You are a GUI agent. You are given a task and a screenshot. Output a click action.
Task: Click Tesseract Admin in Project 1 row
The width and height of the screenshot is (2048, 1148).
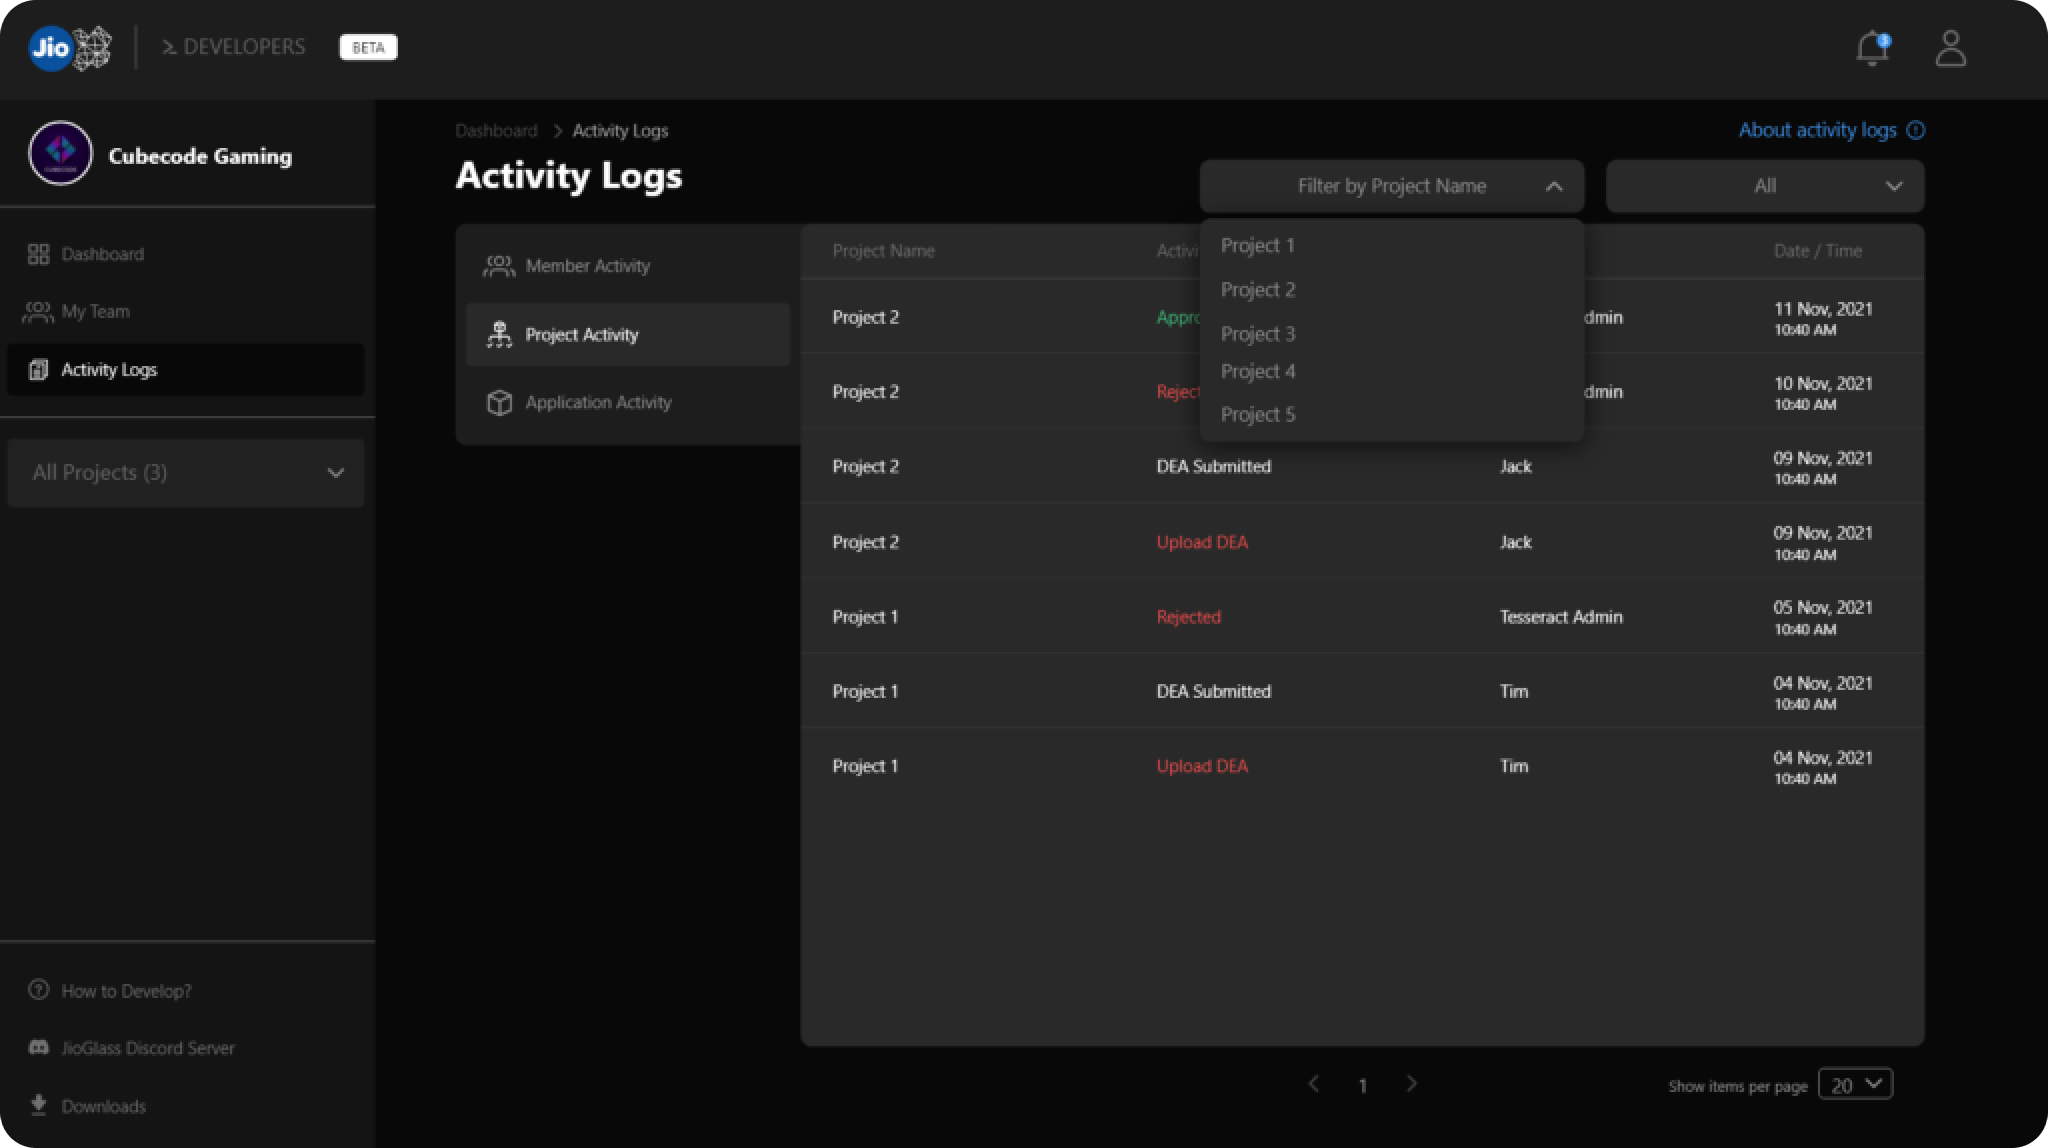pos(1561,617)
